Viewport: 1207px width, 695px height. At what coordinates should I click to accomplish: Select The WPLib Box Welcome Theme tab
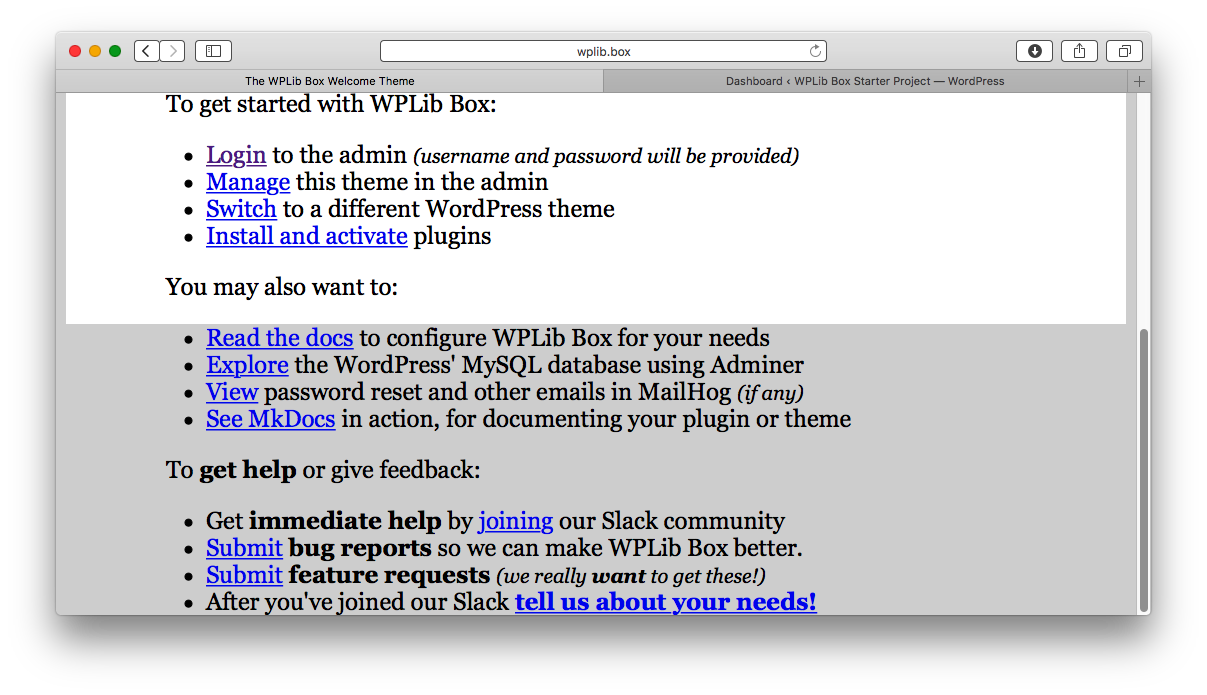pyautogui.click(x=330, y=81)
